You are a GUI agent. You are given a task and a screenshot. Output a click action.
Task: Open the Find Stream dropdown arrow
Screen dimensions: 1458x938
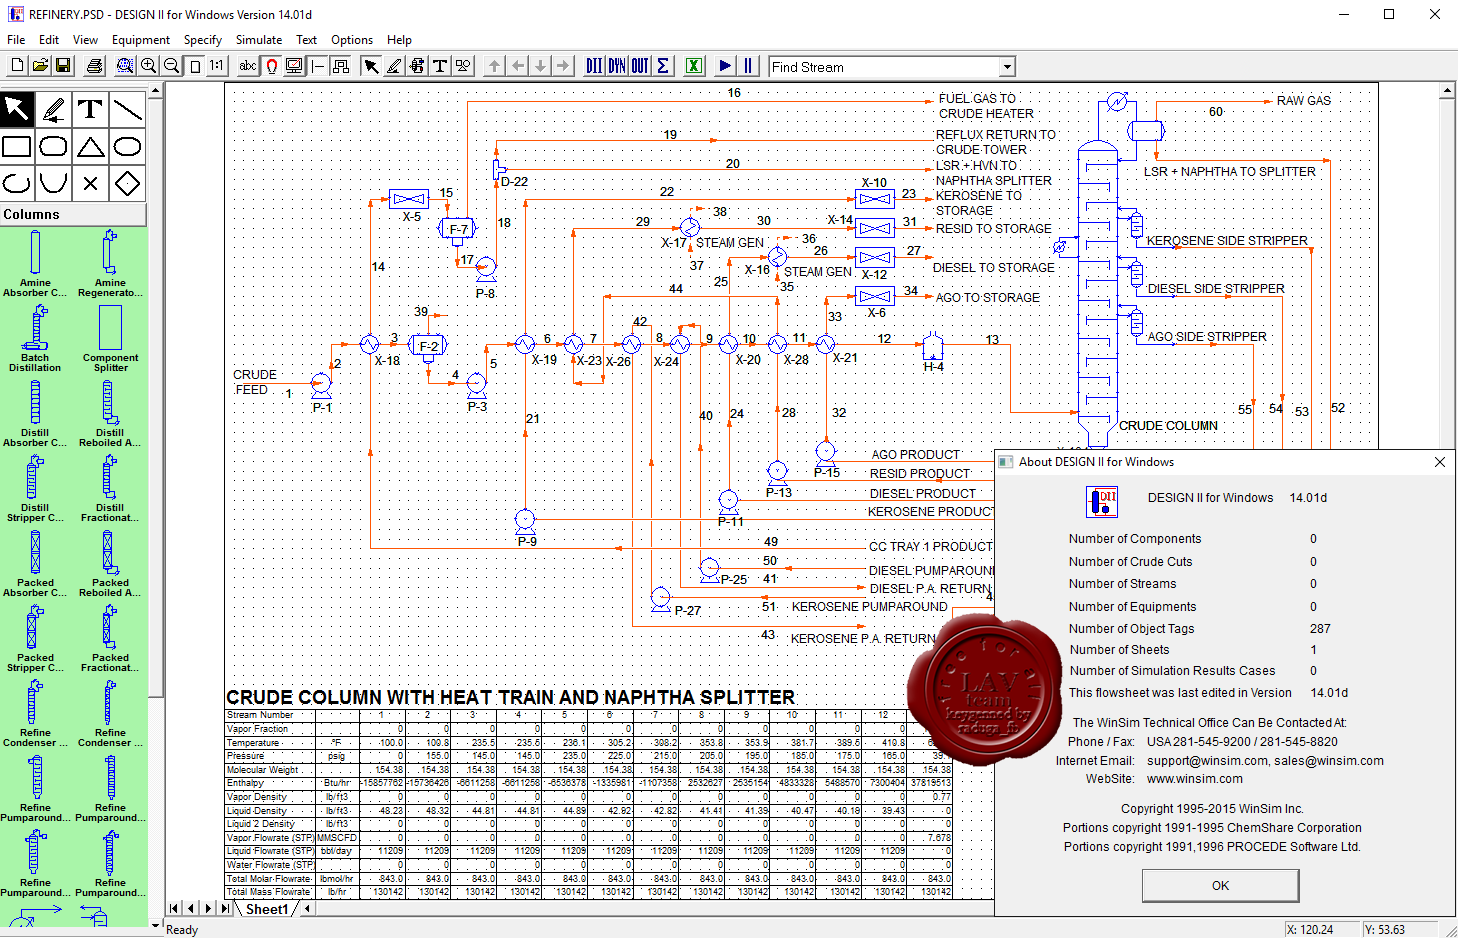[1007, 67]
